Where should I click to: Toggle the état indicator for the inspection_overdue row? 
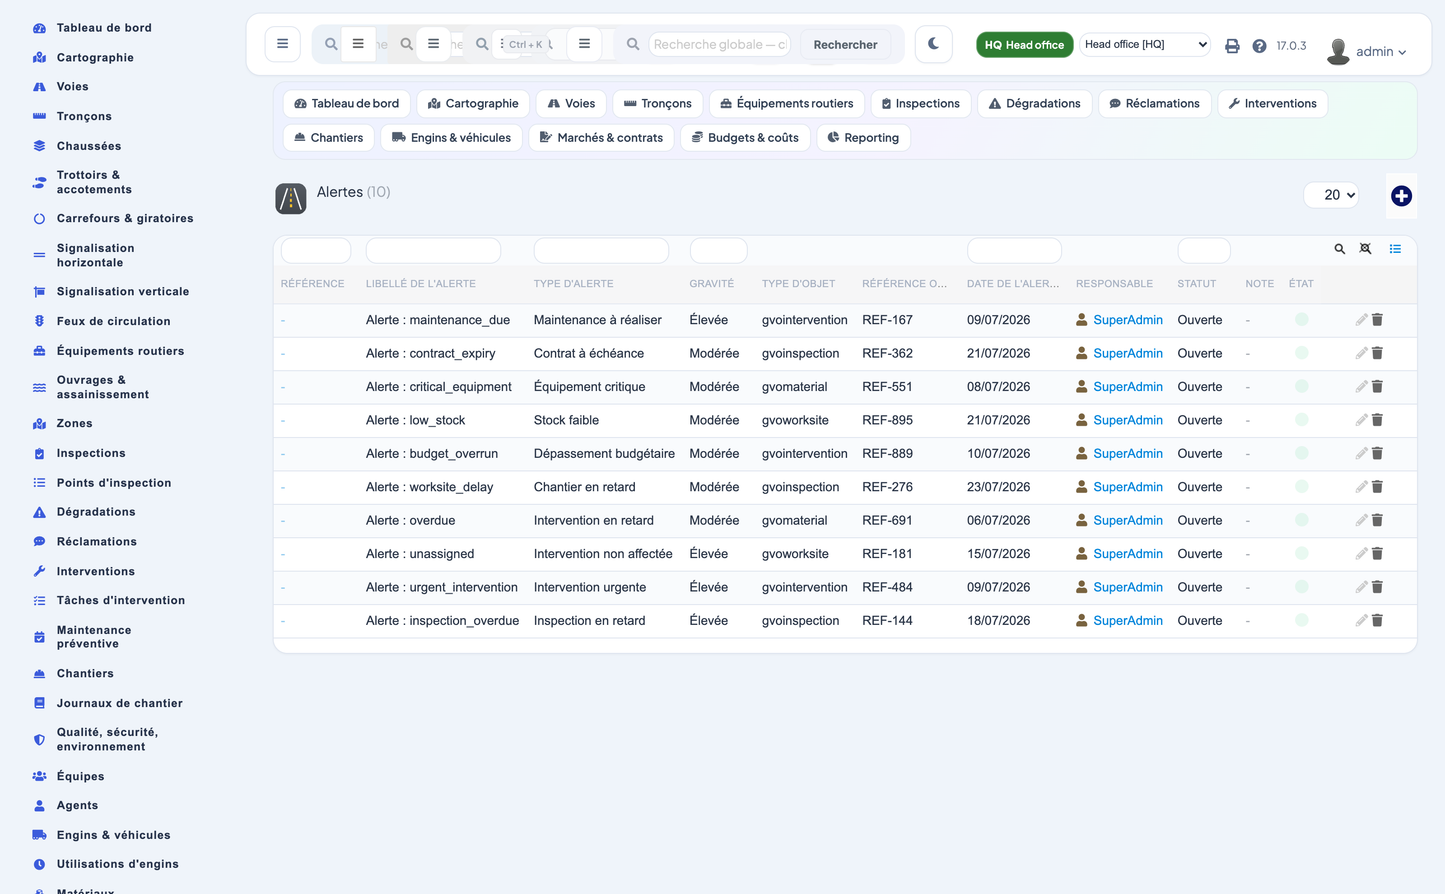point(1301,621)
